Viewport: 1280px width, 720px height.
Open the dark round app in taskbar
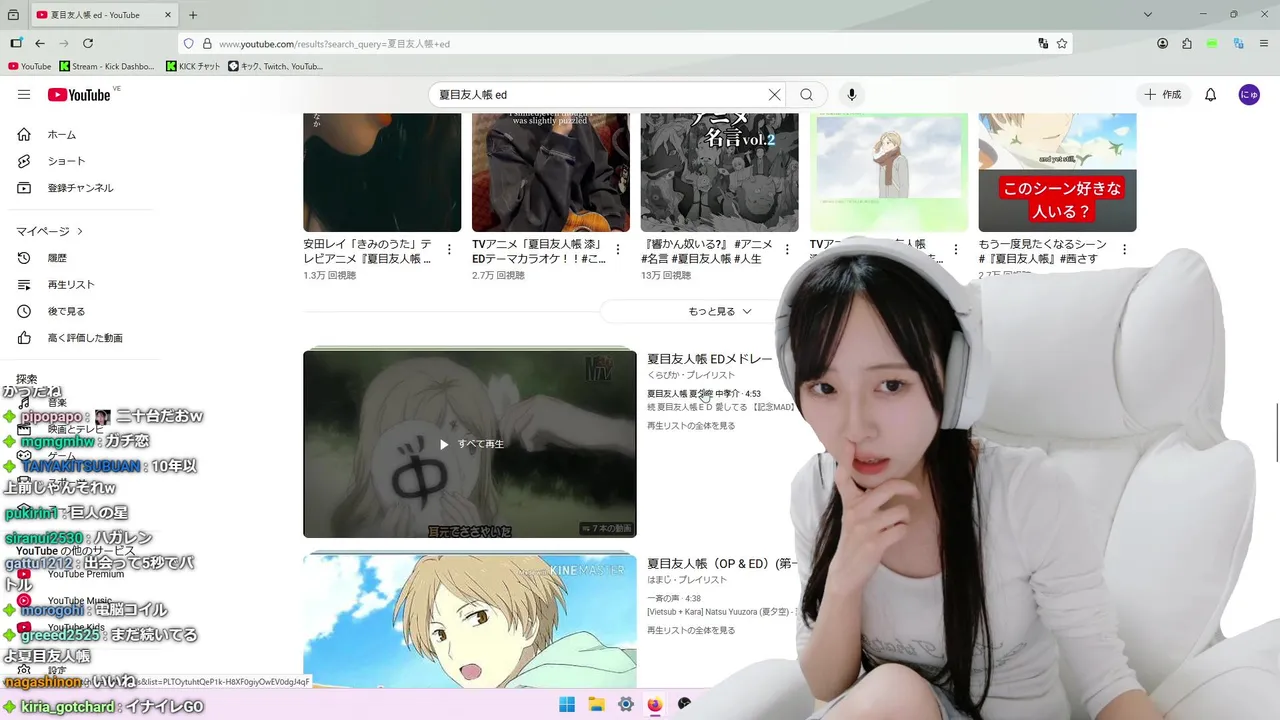click(x=684, y=704)
